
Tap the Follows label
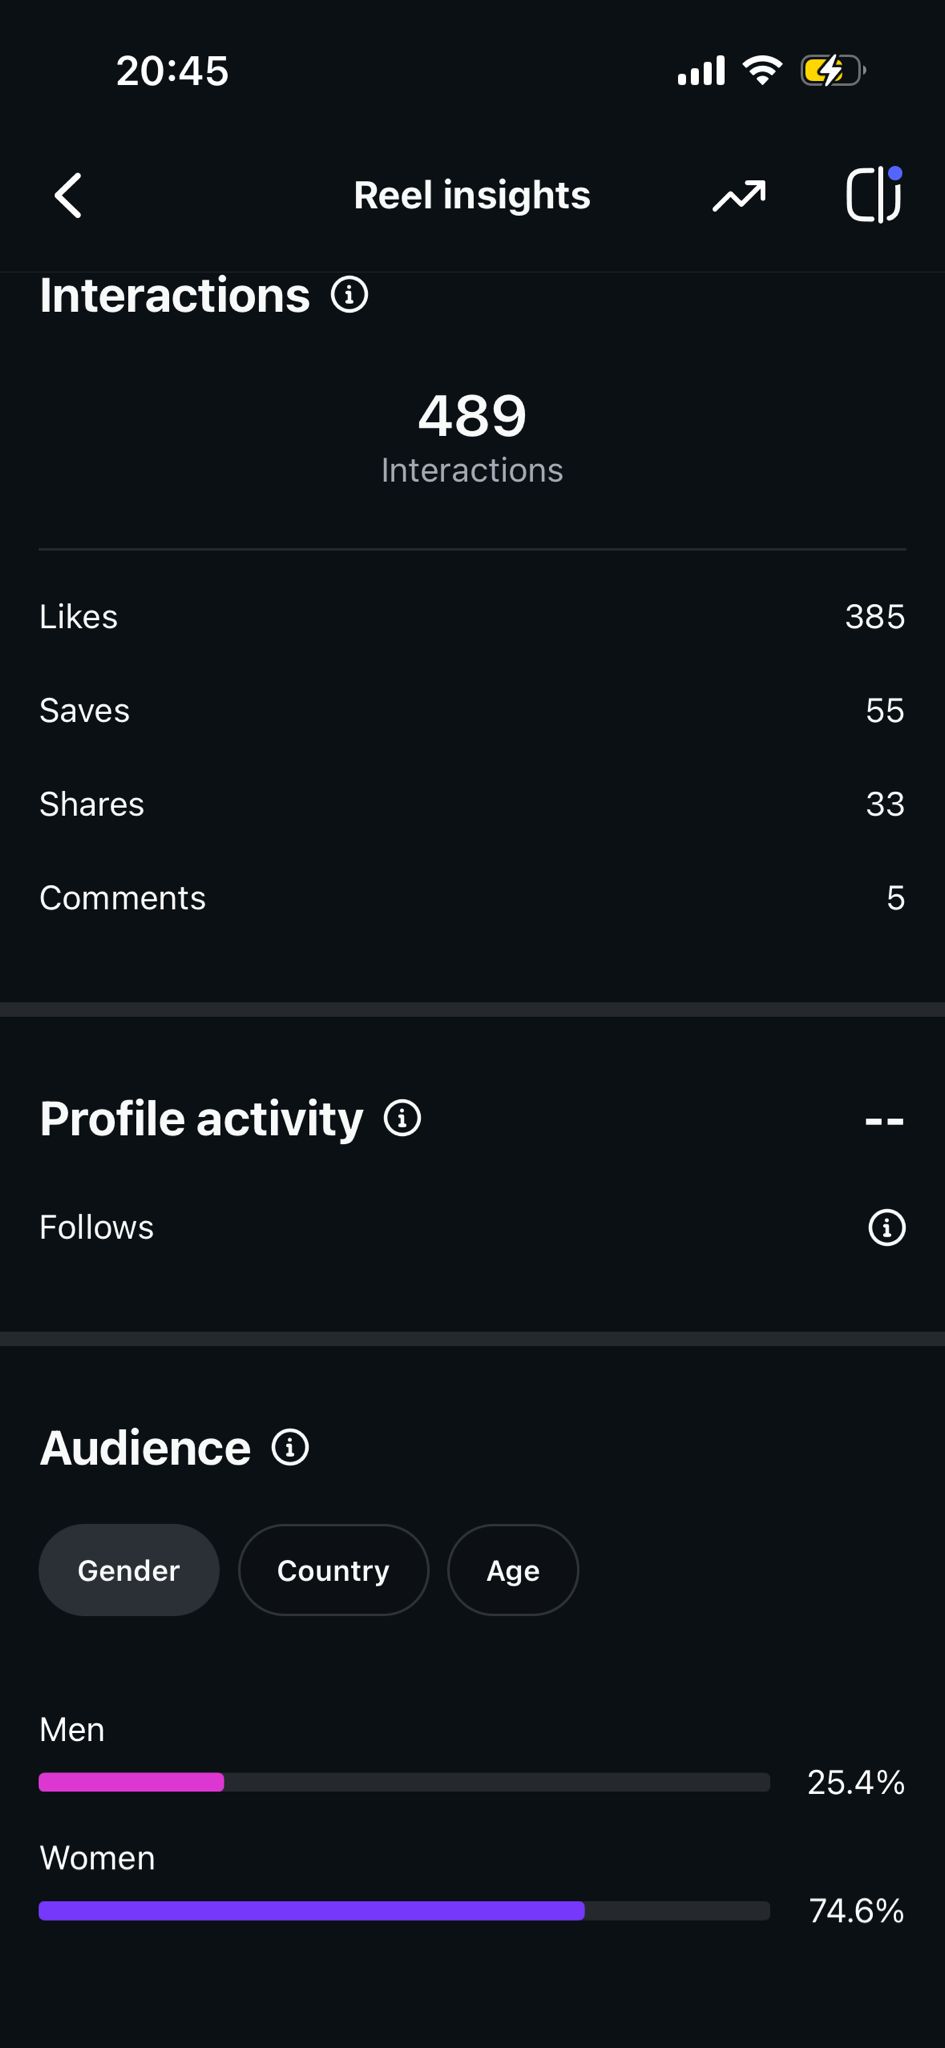(x=97, y=1227)
